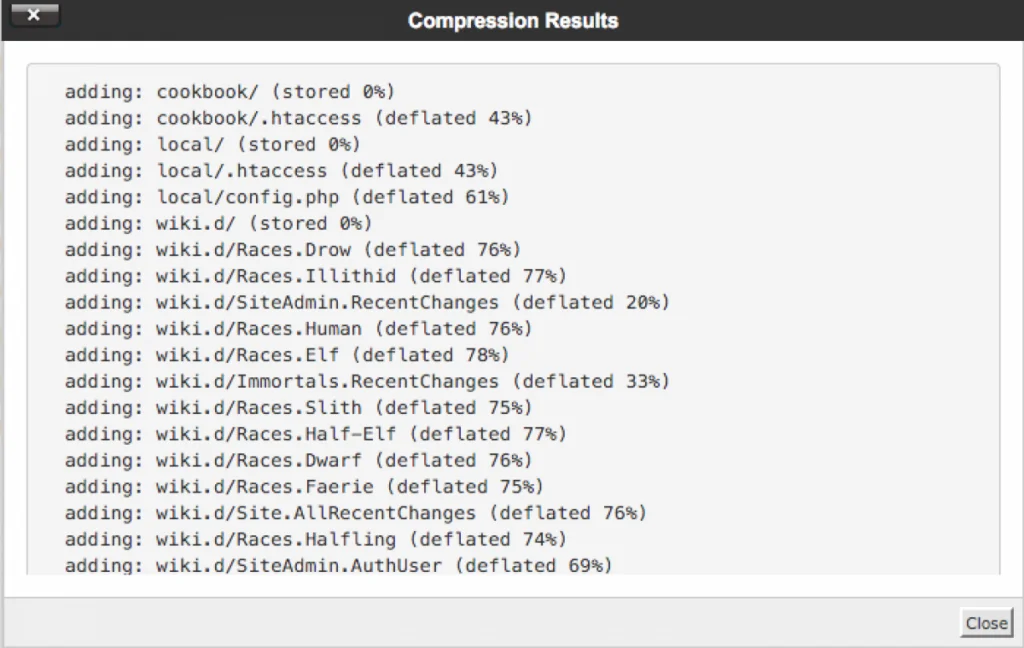Select the wiki.d/Races.Human line
The height and width of the screenshot is (648, 1024).
click(299, 328)
